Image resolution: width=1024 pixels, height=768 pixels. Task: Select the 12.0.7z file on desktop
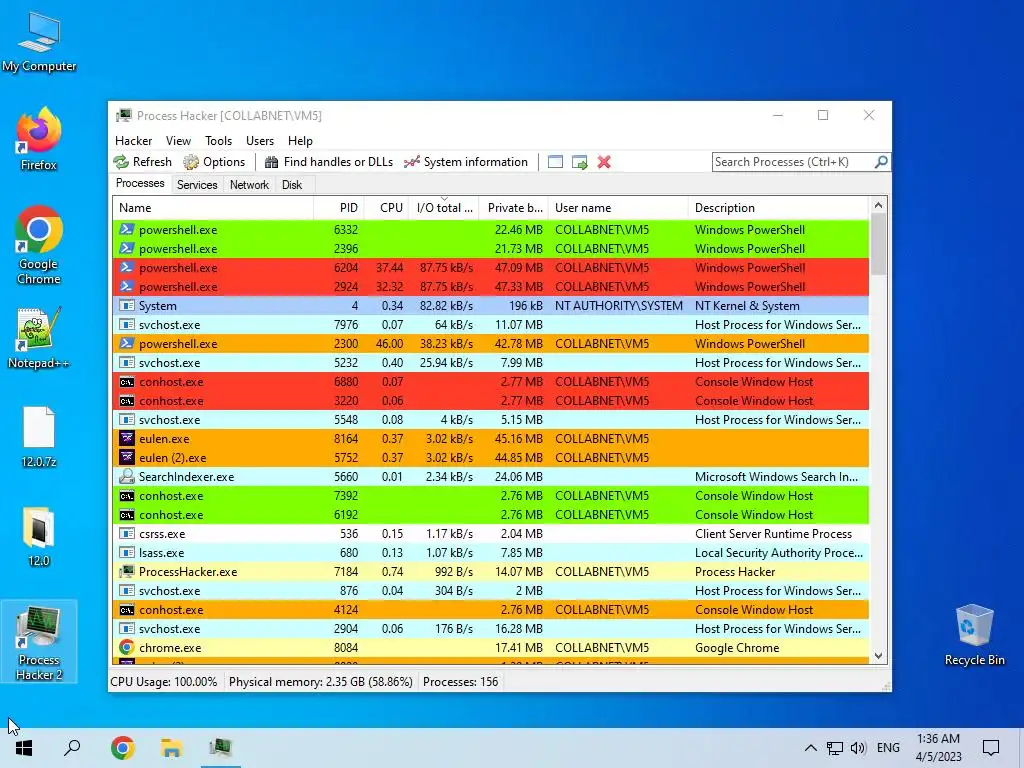tap(39, 437)
